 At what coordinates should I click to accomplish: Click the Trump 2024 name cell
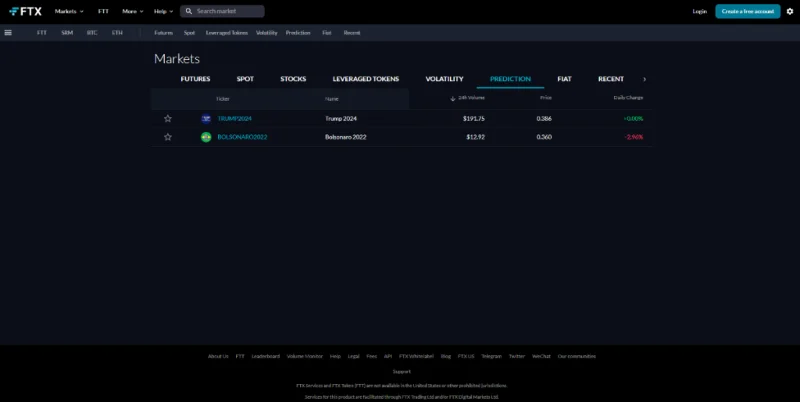[x=341, y=118]
